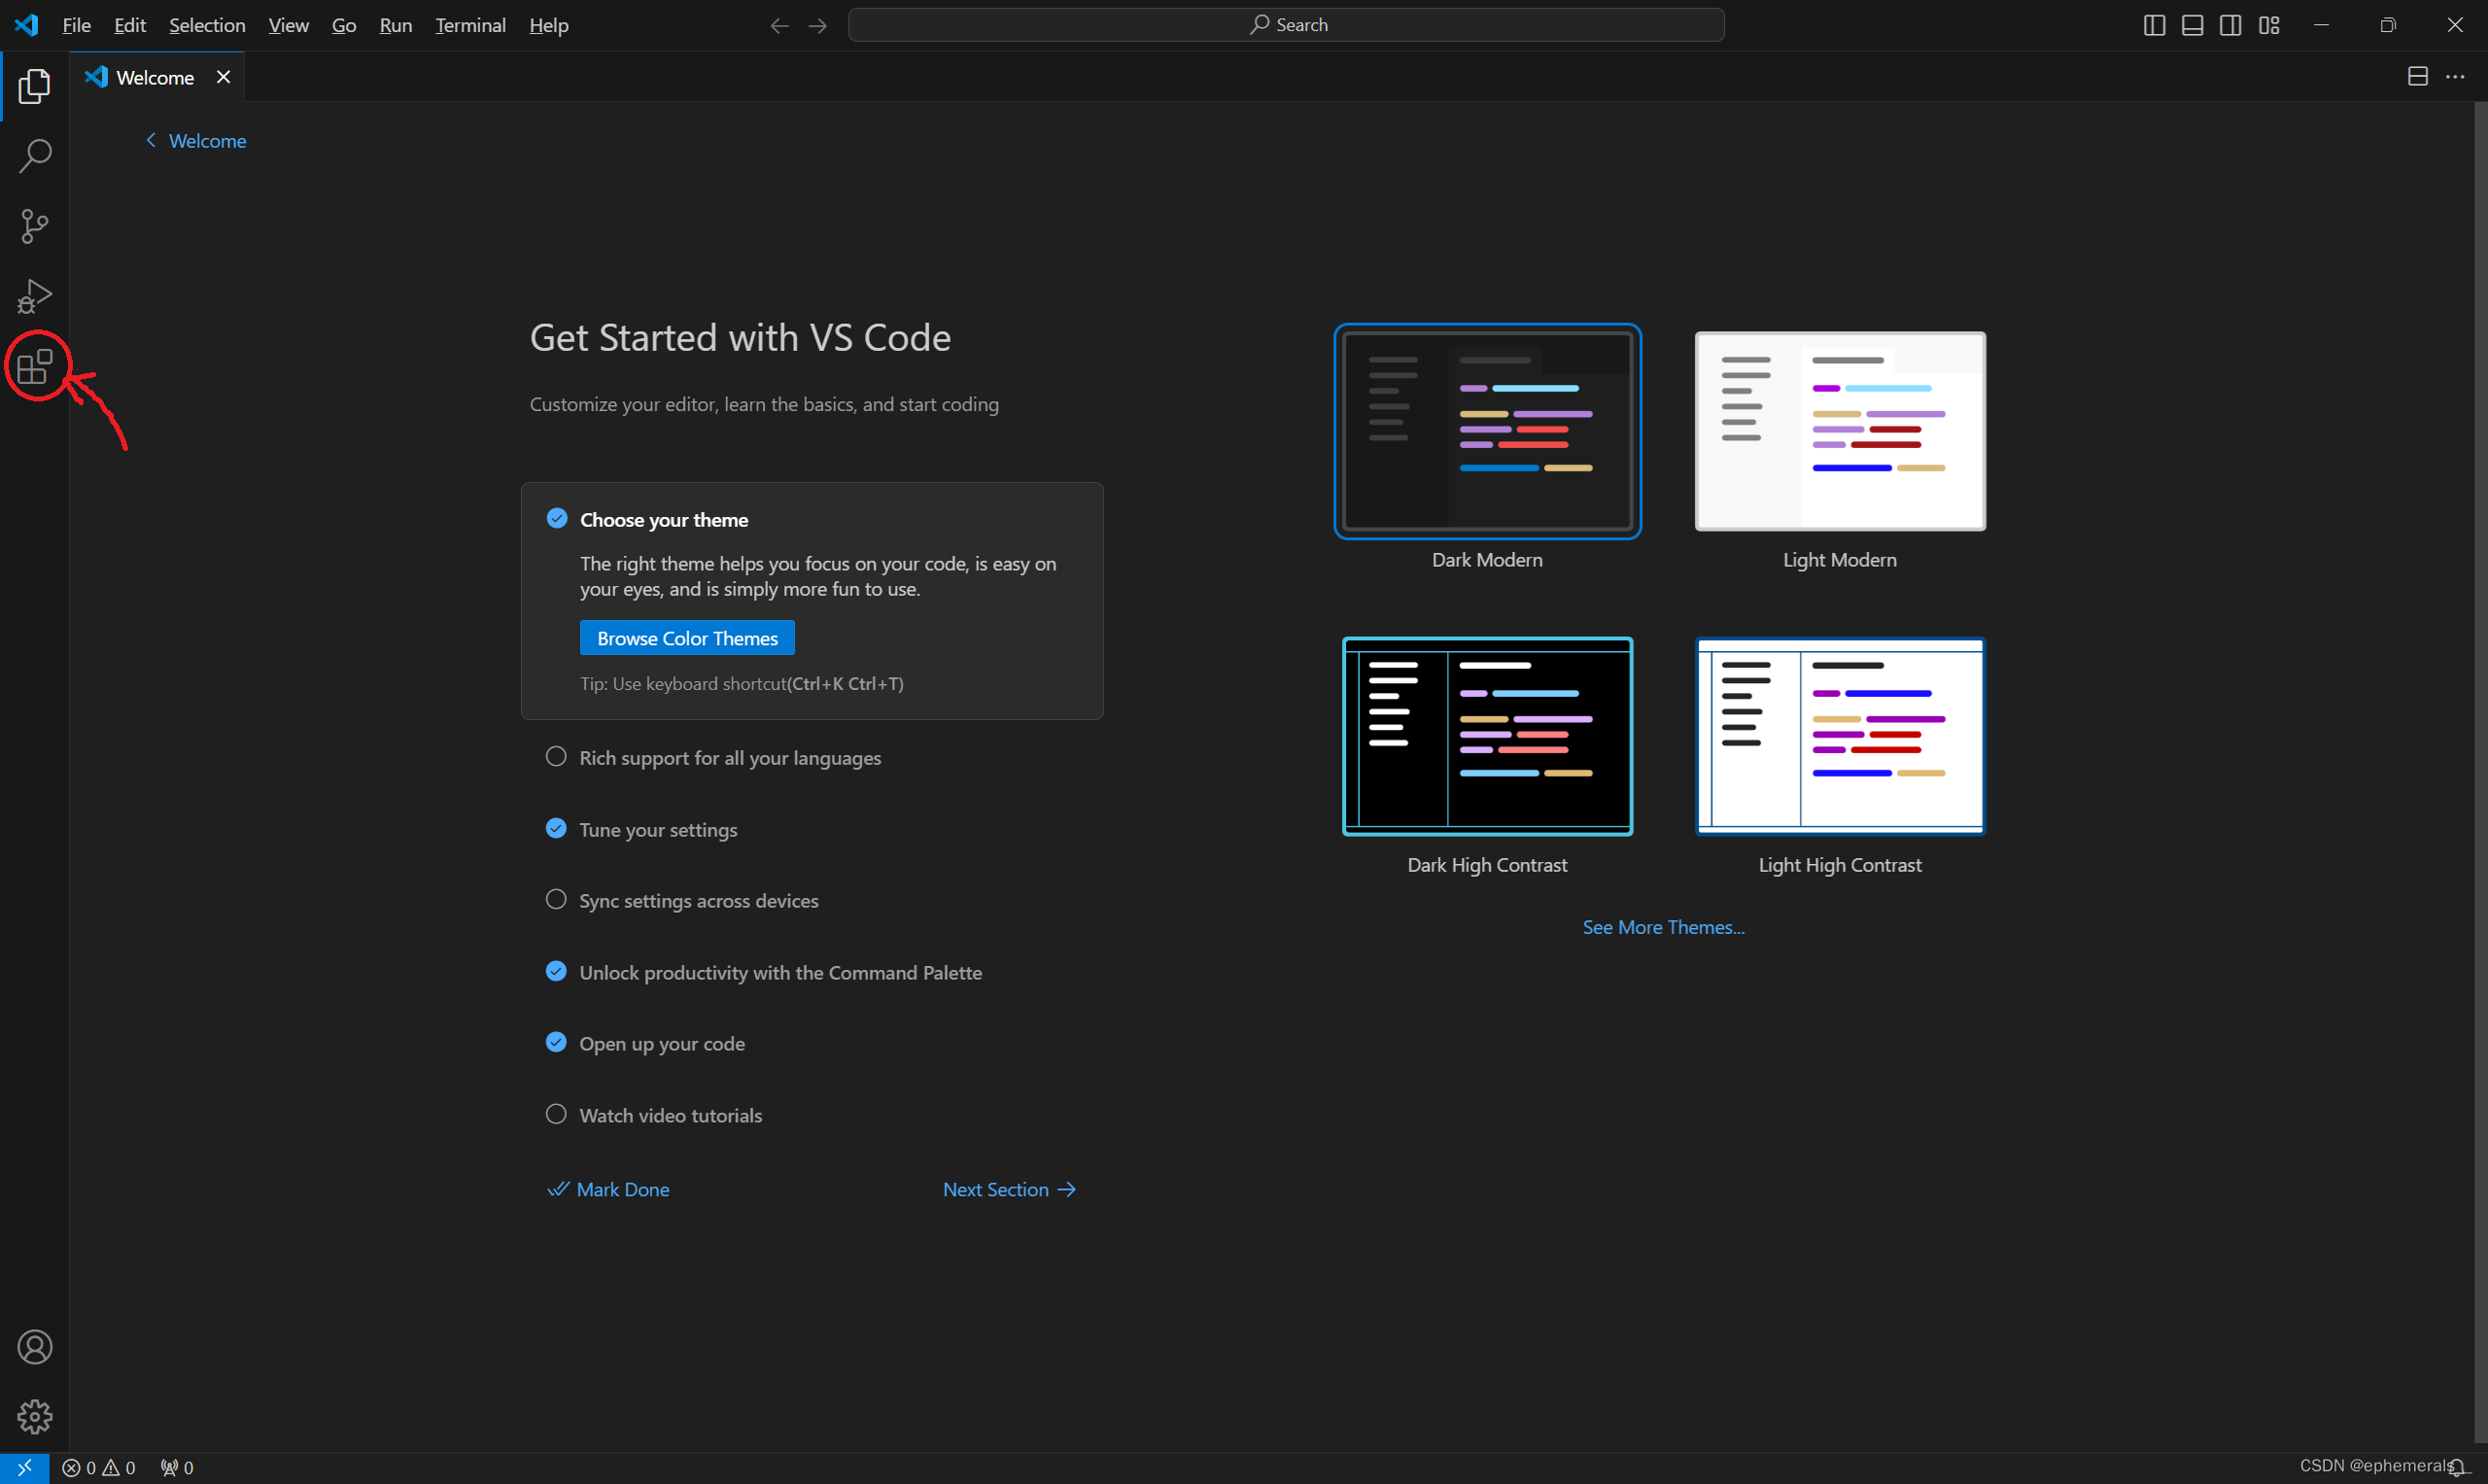Image resolution: width=2488 pixels, height=1484 pixels.
Task: Open the Terminal menu
Action: click(x=470, y=25)
